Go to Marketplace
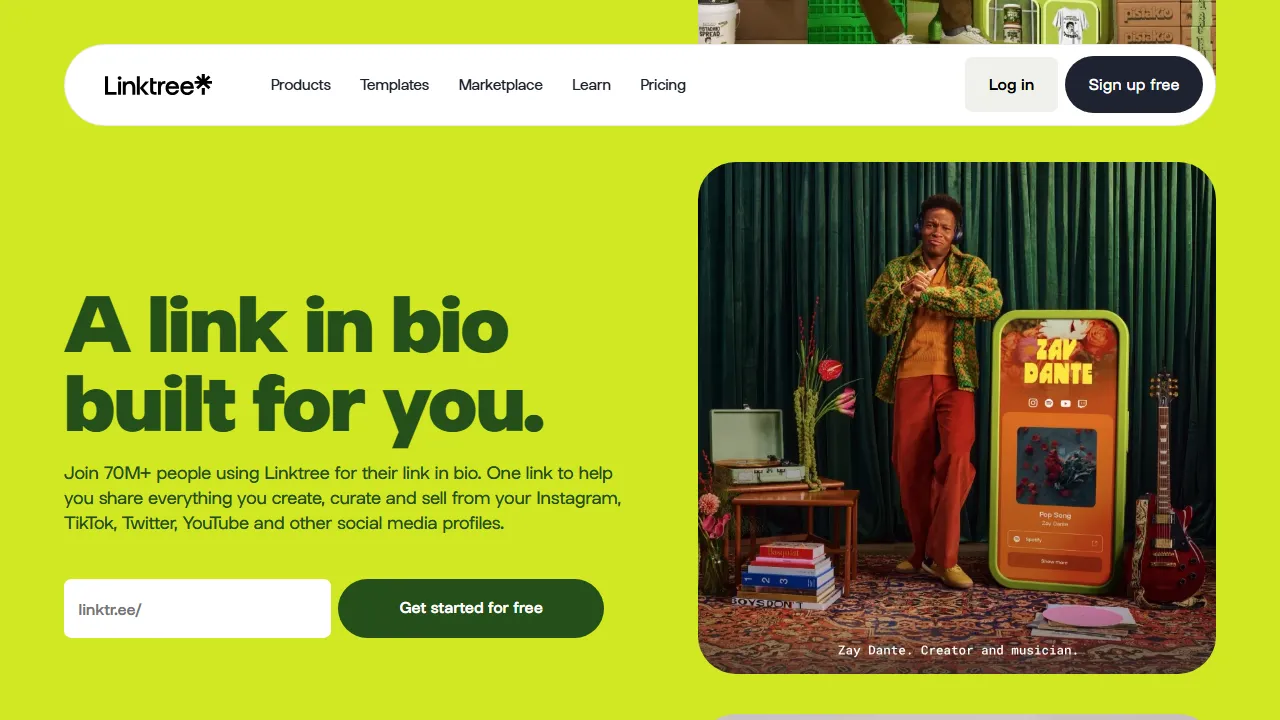Image resolution: width=1280 pixels, height=720 pixels. coord(500,85)
